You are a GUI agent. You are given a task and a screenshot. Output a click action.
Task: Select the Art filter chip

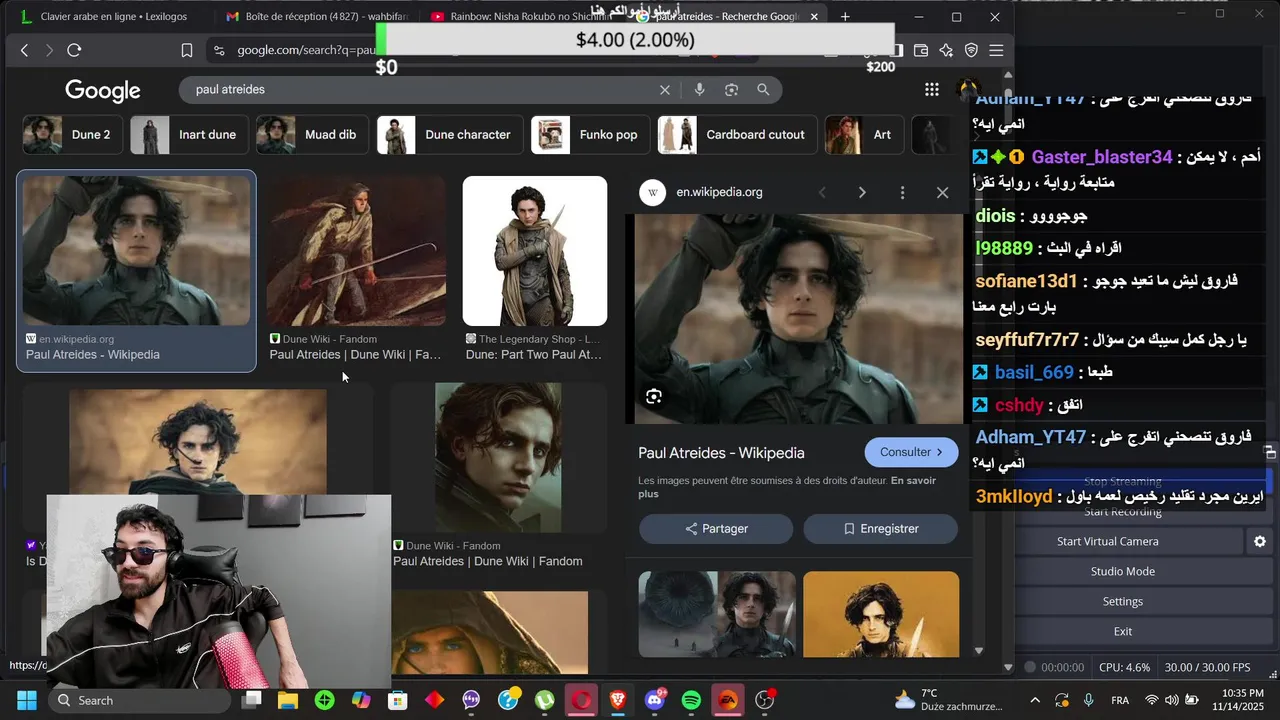click(x=865, y=135)
